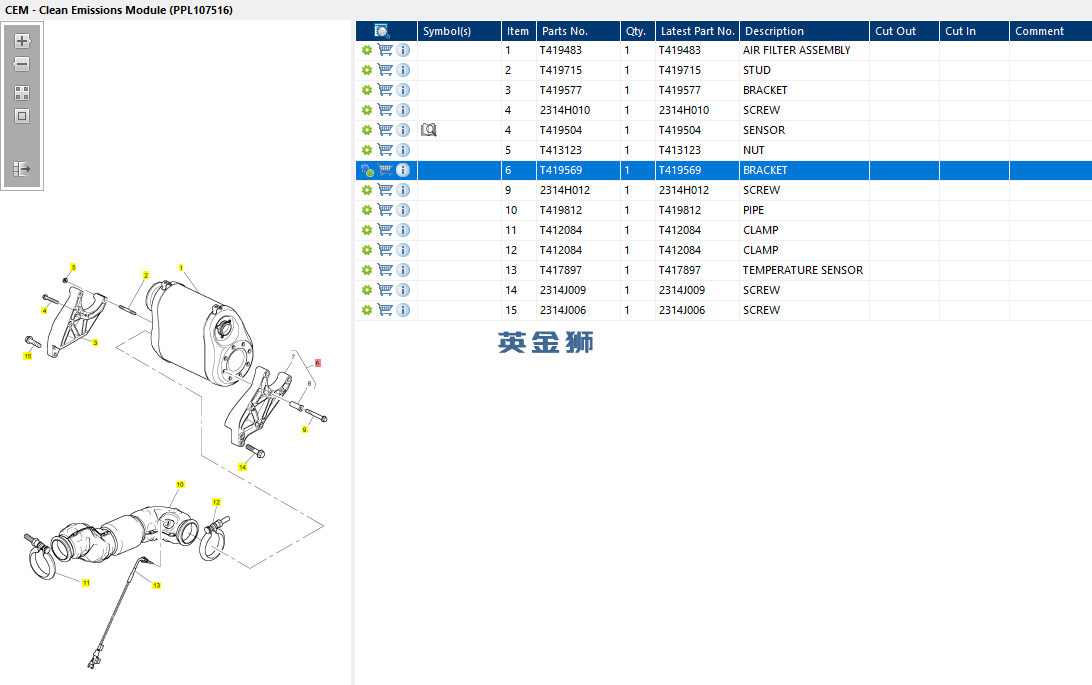Show info for item 12 CLAMP

point(403,250)
